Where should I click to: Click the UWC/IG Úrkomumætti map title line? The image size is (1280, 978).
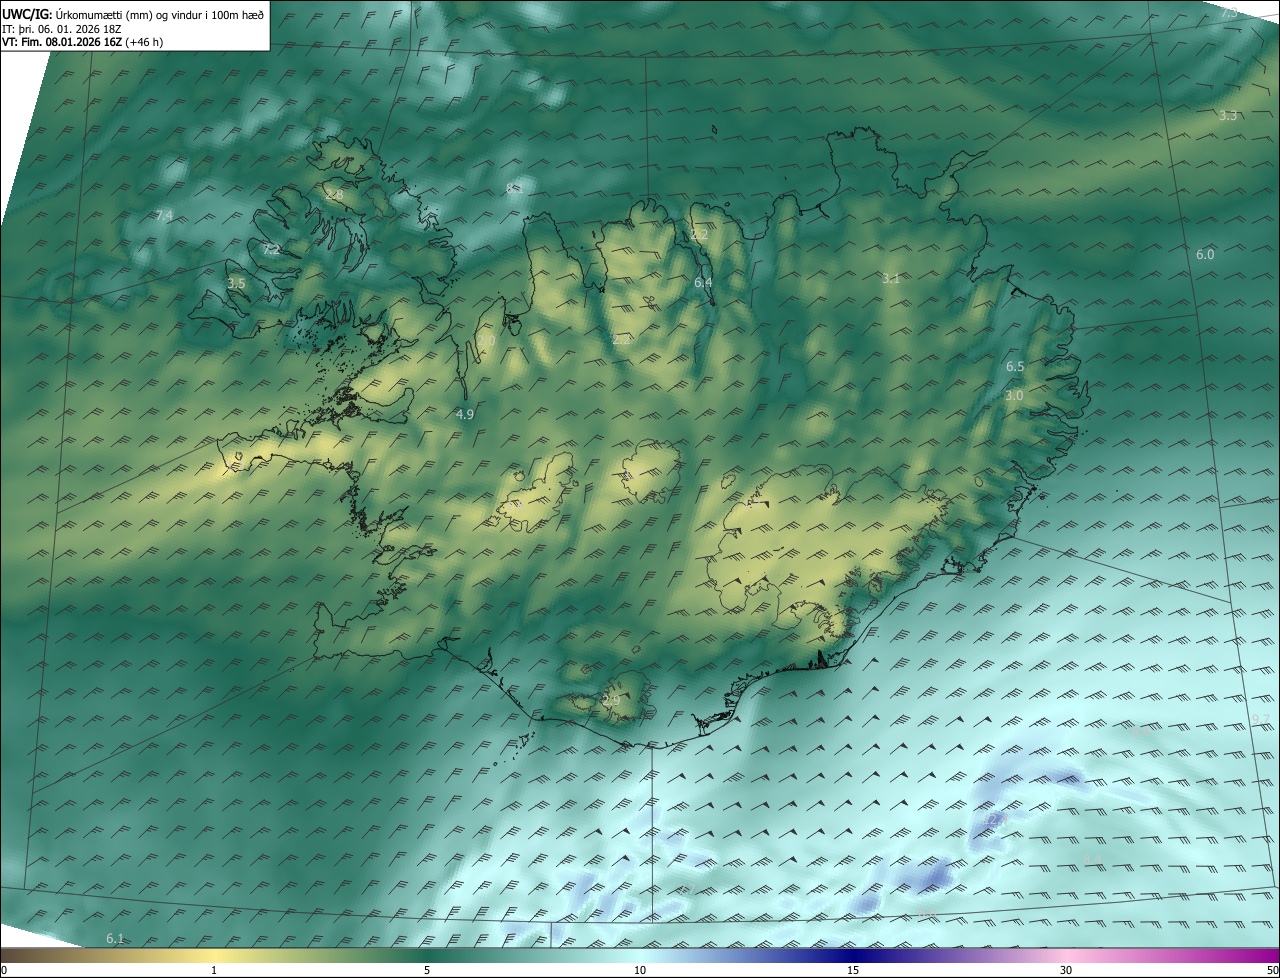(133, 13)
